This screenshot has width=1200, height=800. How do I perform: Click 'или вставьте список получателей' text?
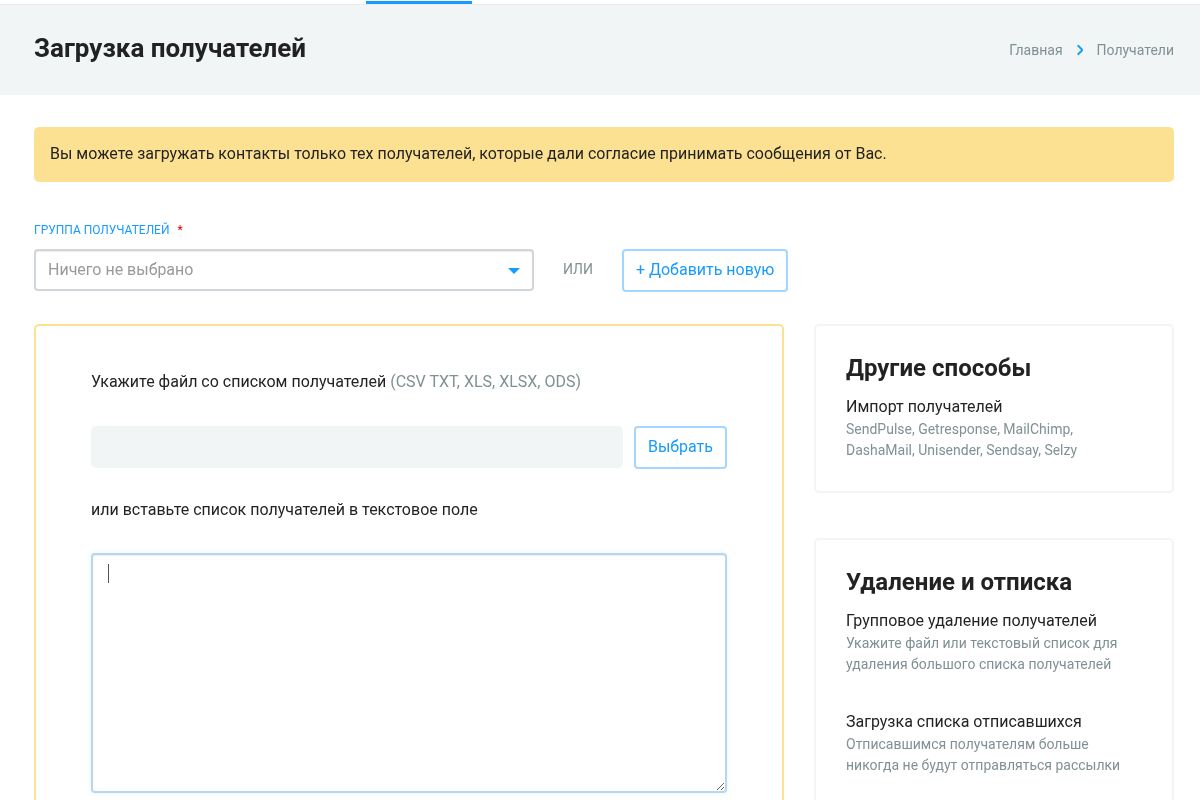pyautogui.click(x=284, y=509)
